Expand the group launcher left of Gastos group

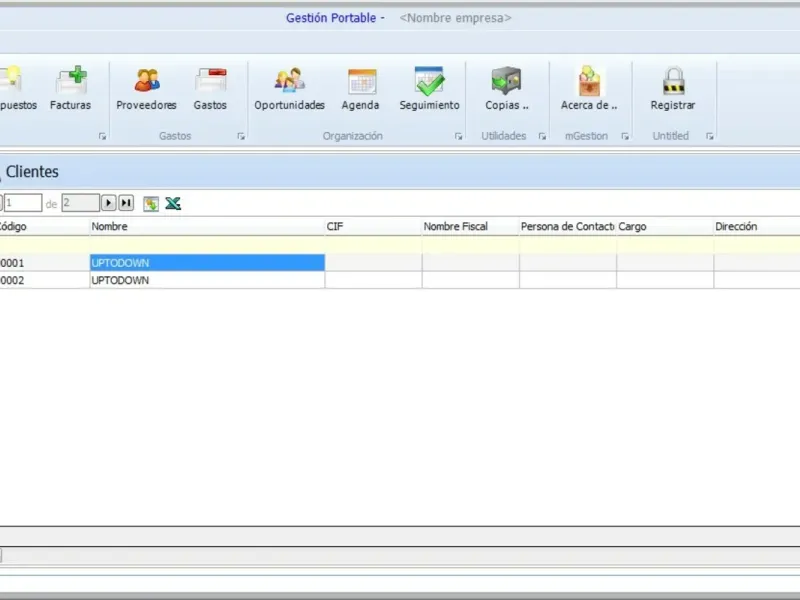[x=102, y=136]
